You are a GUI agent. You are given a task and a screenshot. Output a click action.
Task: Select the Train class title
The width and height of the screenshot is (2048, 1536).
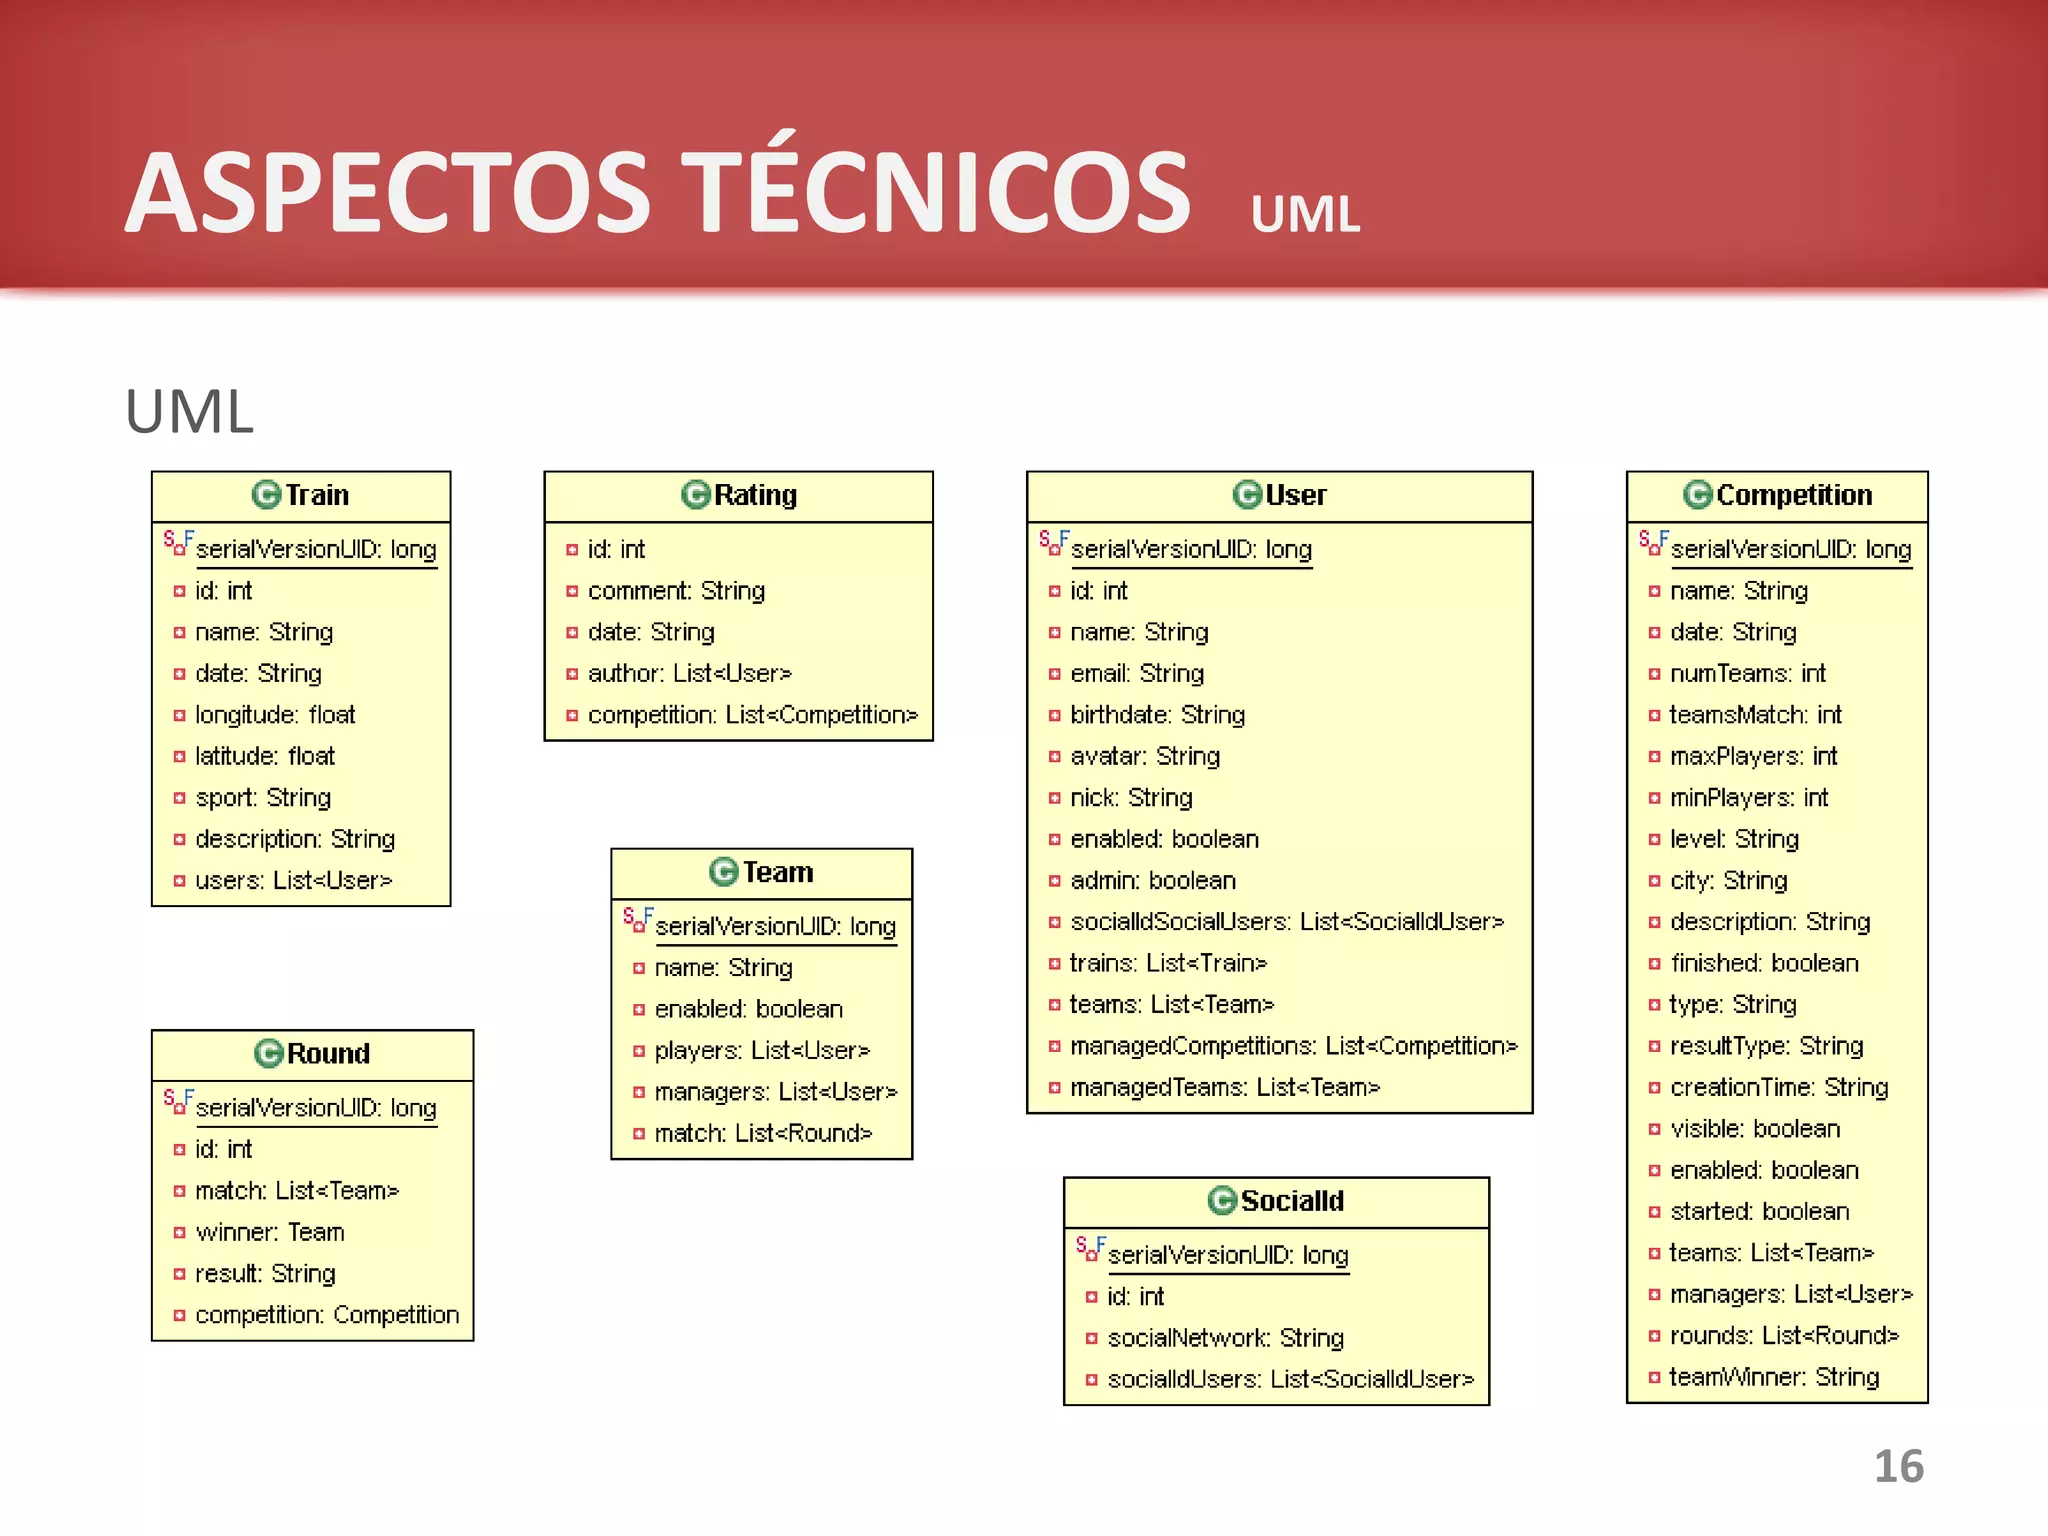tap(317, 495)
